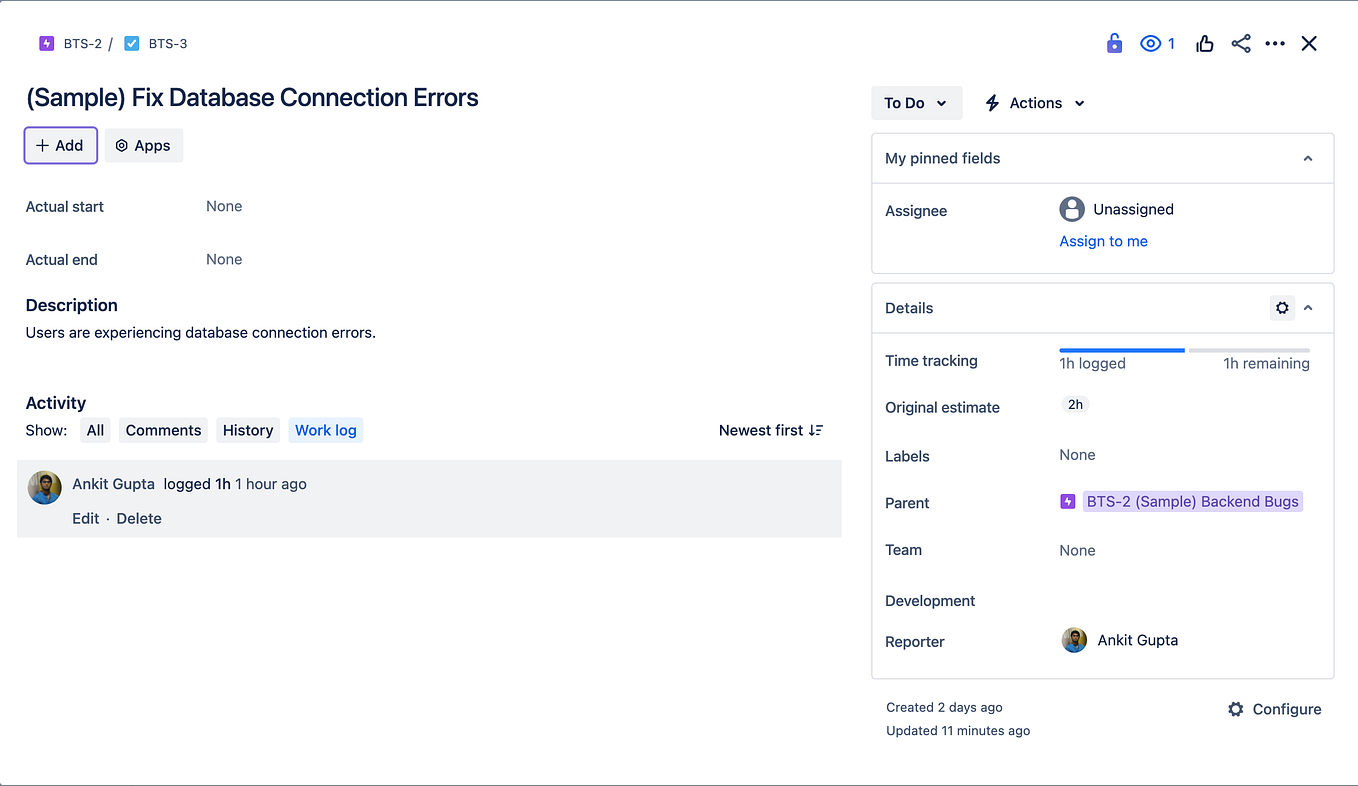The width and height of the screenshot is (1358, 786).
Task: Click the BTS-2 epic icon in breadcrumb
Action: coord(46,43)
